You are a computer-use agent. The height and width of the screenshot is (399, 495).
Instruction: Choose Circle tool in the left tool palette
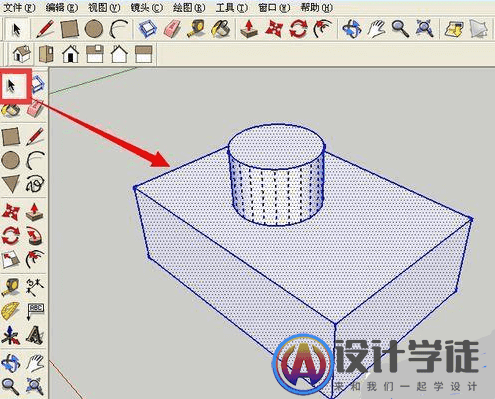click(11, 160)
